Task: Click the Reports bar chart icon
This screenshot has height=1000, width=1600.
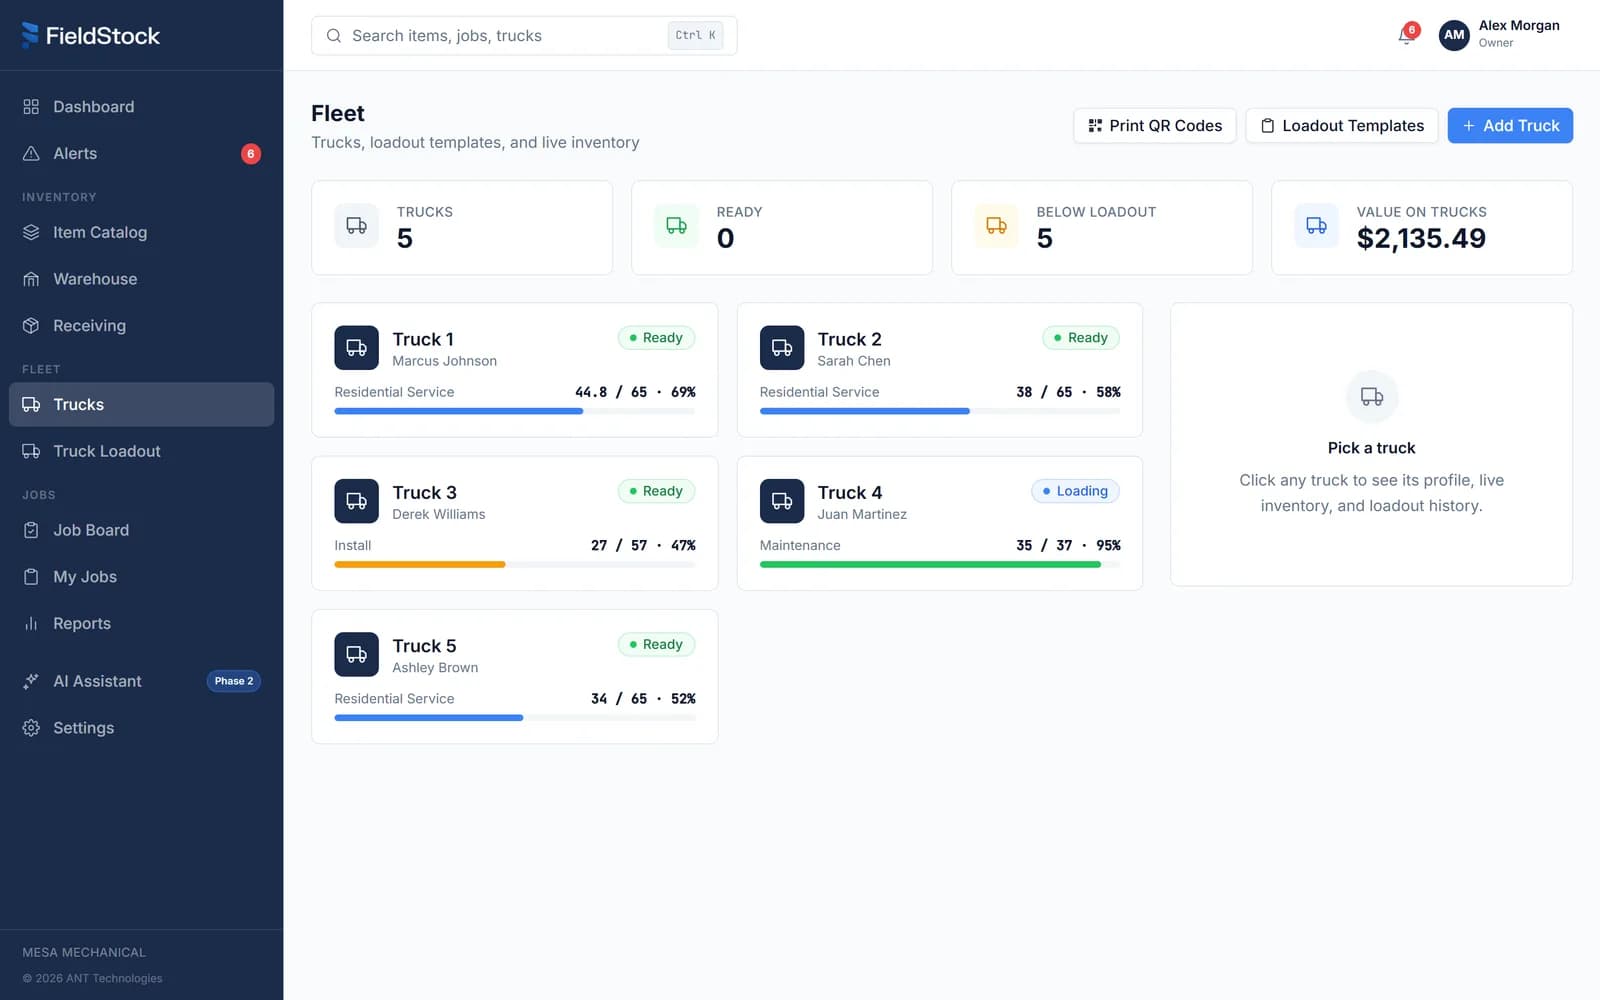Action: pyautogui.click(x=31, y=624)
